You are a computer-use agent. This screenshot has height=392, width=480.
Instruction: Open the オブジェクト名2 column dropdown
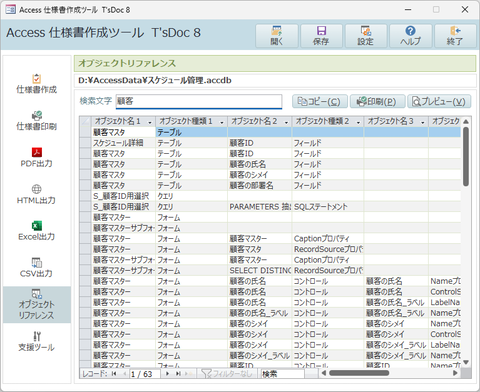point(286,122)
